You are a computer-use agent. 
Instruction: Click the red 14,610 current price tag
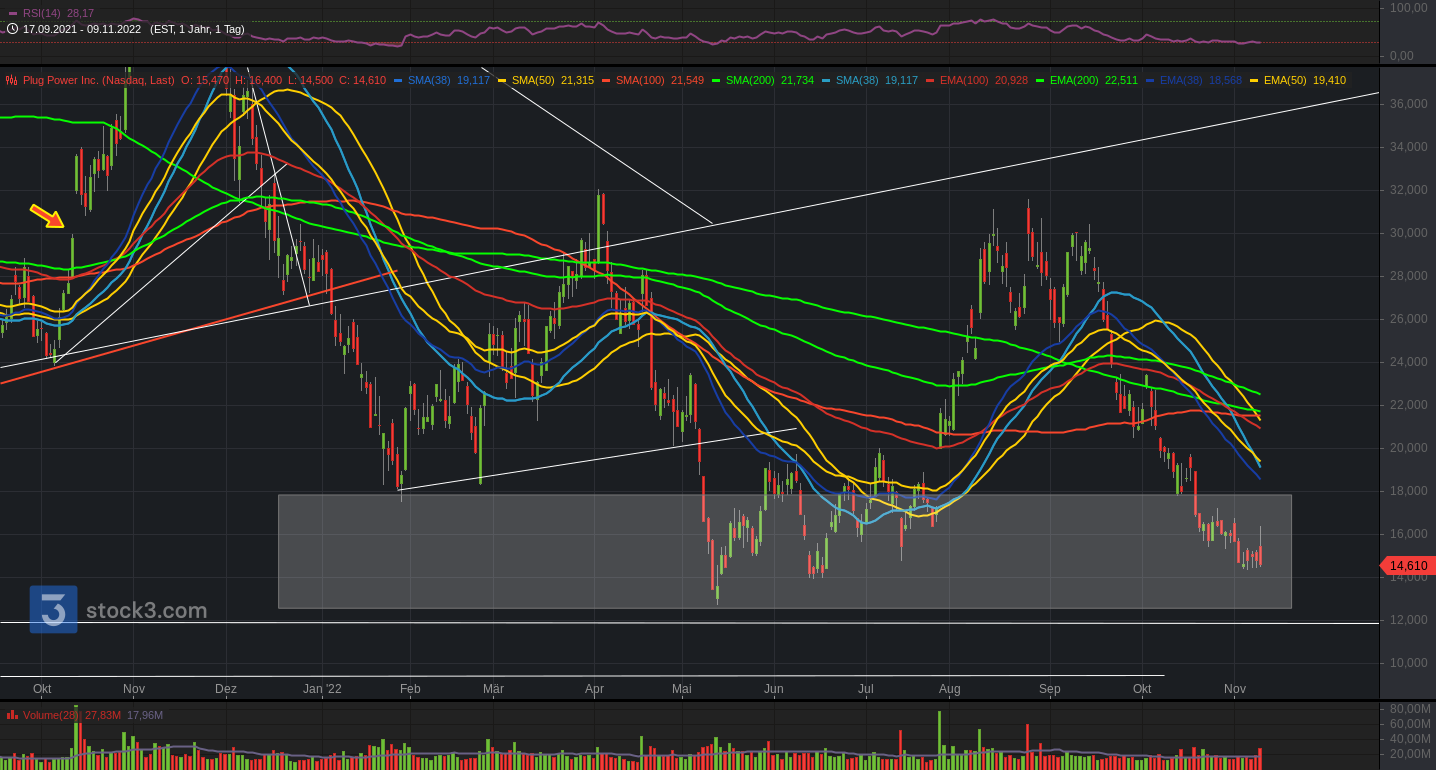point(1408,566)
